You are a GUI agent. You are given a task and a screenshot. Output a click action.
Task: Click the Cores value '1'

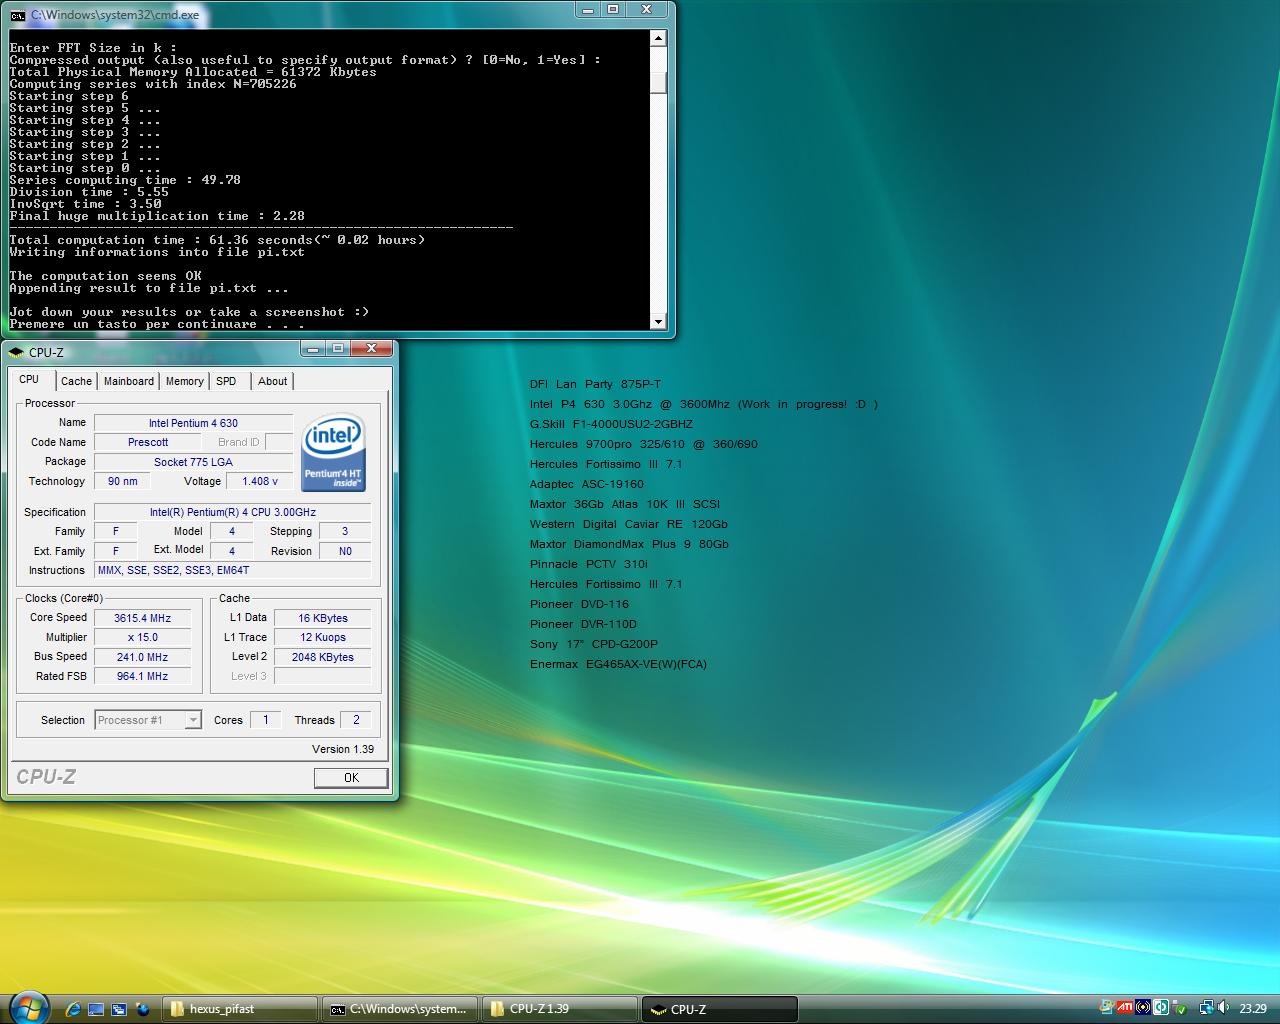click(265, 720)
